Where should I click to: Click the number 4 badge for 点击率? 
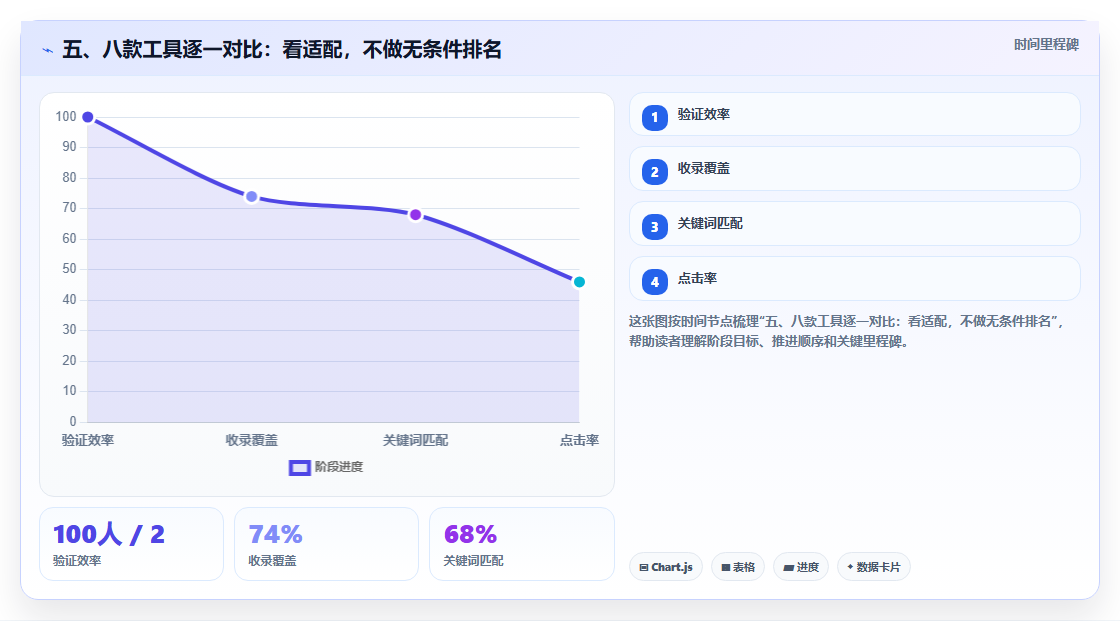point(654,282)
